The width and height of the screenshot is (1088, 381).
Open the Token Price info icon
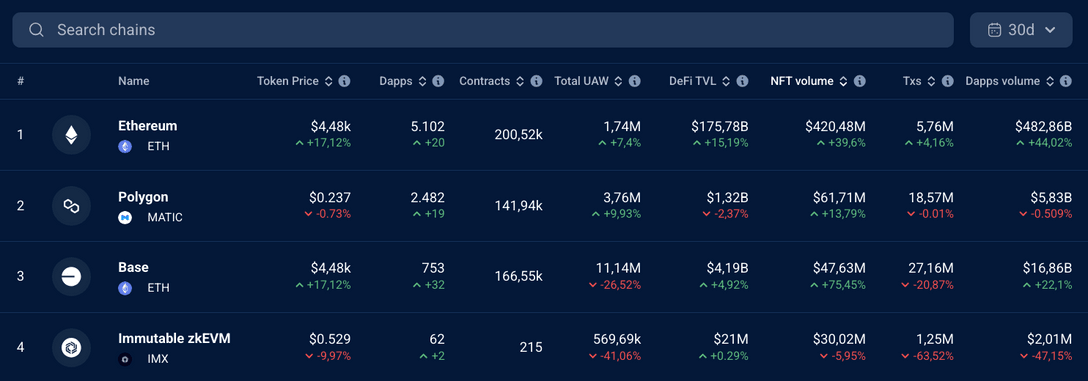click(x=344, y=81)
